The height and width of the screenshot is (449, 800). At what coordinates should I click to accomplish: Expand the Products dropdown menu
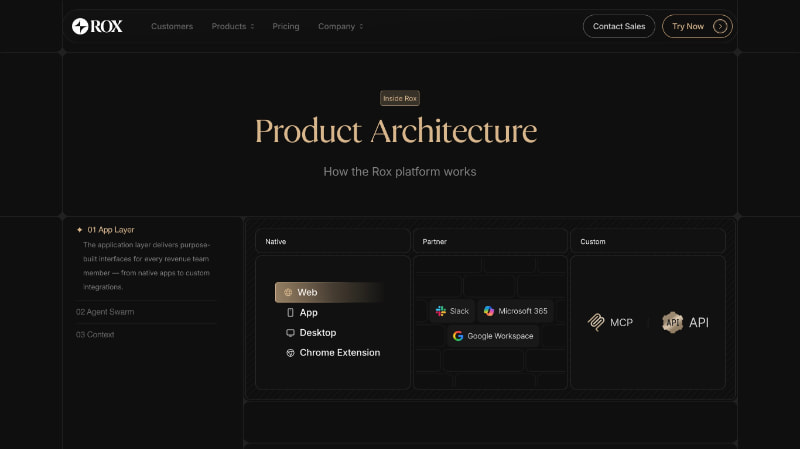point(233,27)
